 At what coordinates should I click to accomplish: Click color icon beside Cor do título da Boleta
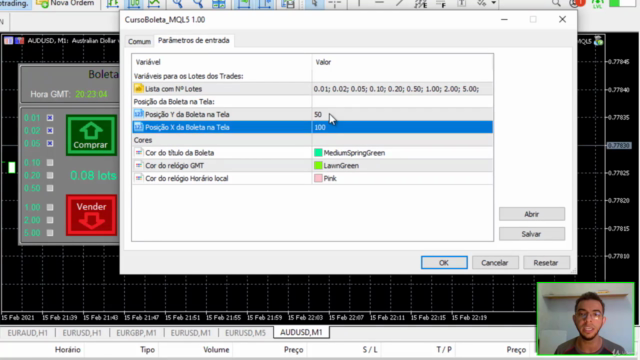[x=138, y=153]
